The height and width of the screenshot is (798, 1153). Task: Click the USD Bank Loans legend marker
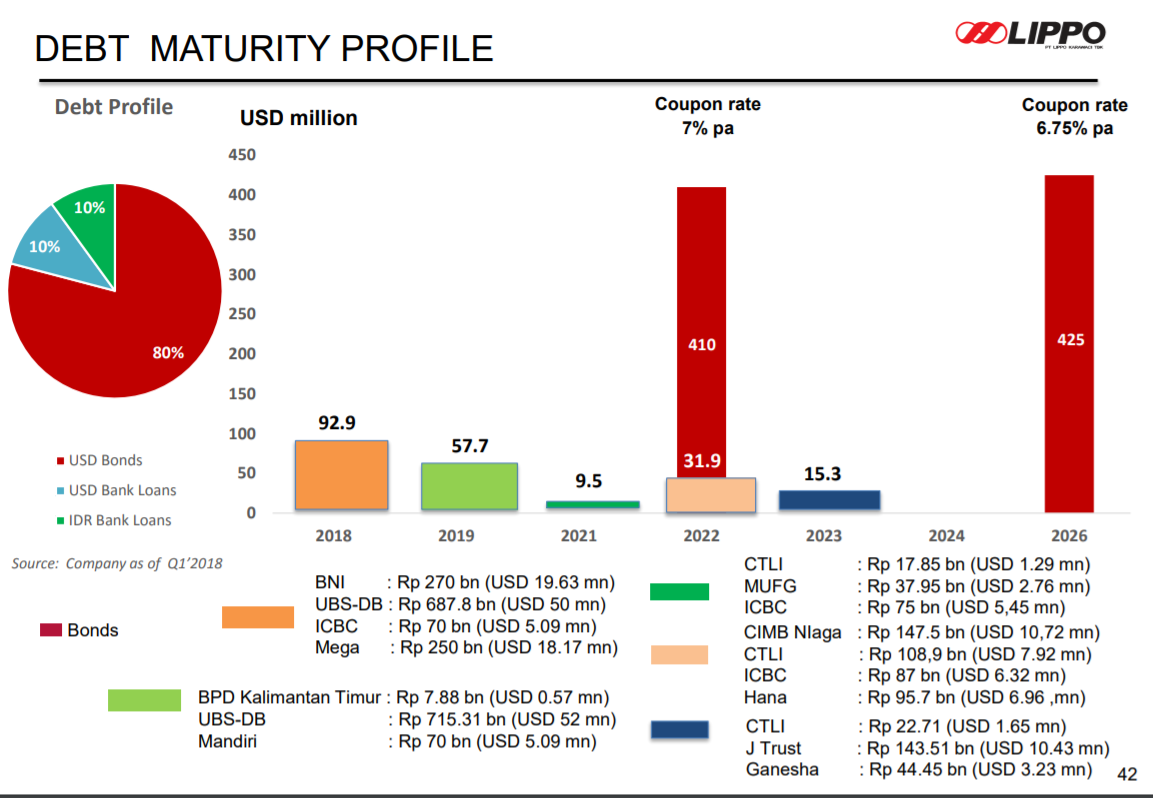(60, 491)
